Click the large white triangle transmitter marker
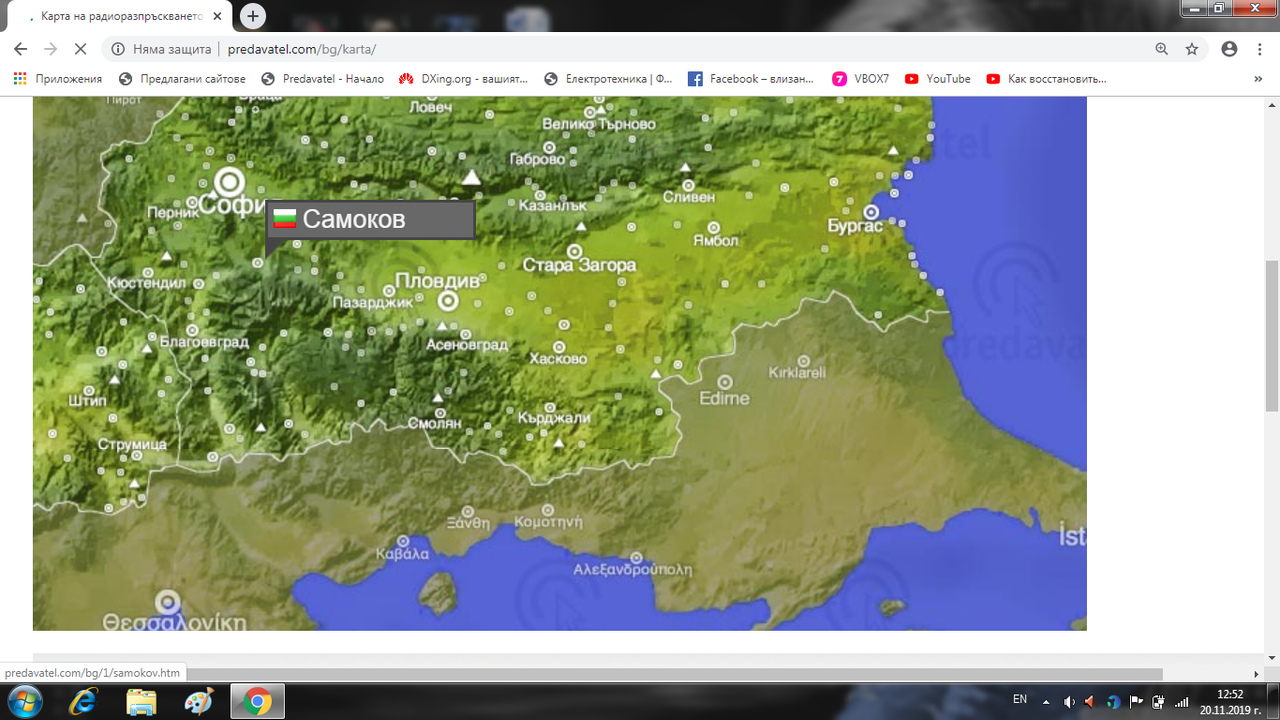 471,178
